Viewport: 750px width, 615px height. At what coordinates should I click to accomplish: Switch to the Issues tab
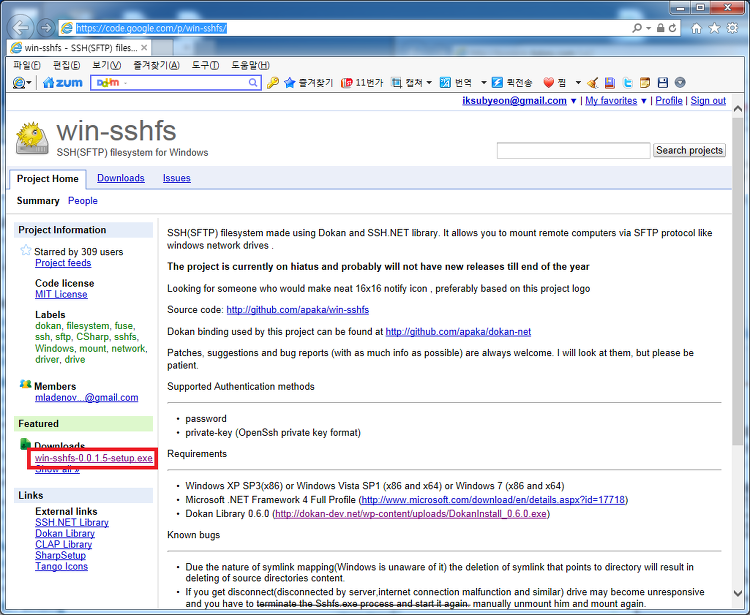[x=176, y=178]
